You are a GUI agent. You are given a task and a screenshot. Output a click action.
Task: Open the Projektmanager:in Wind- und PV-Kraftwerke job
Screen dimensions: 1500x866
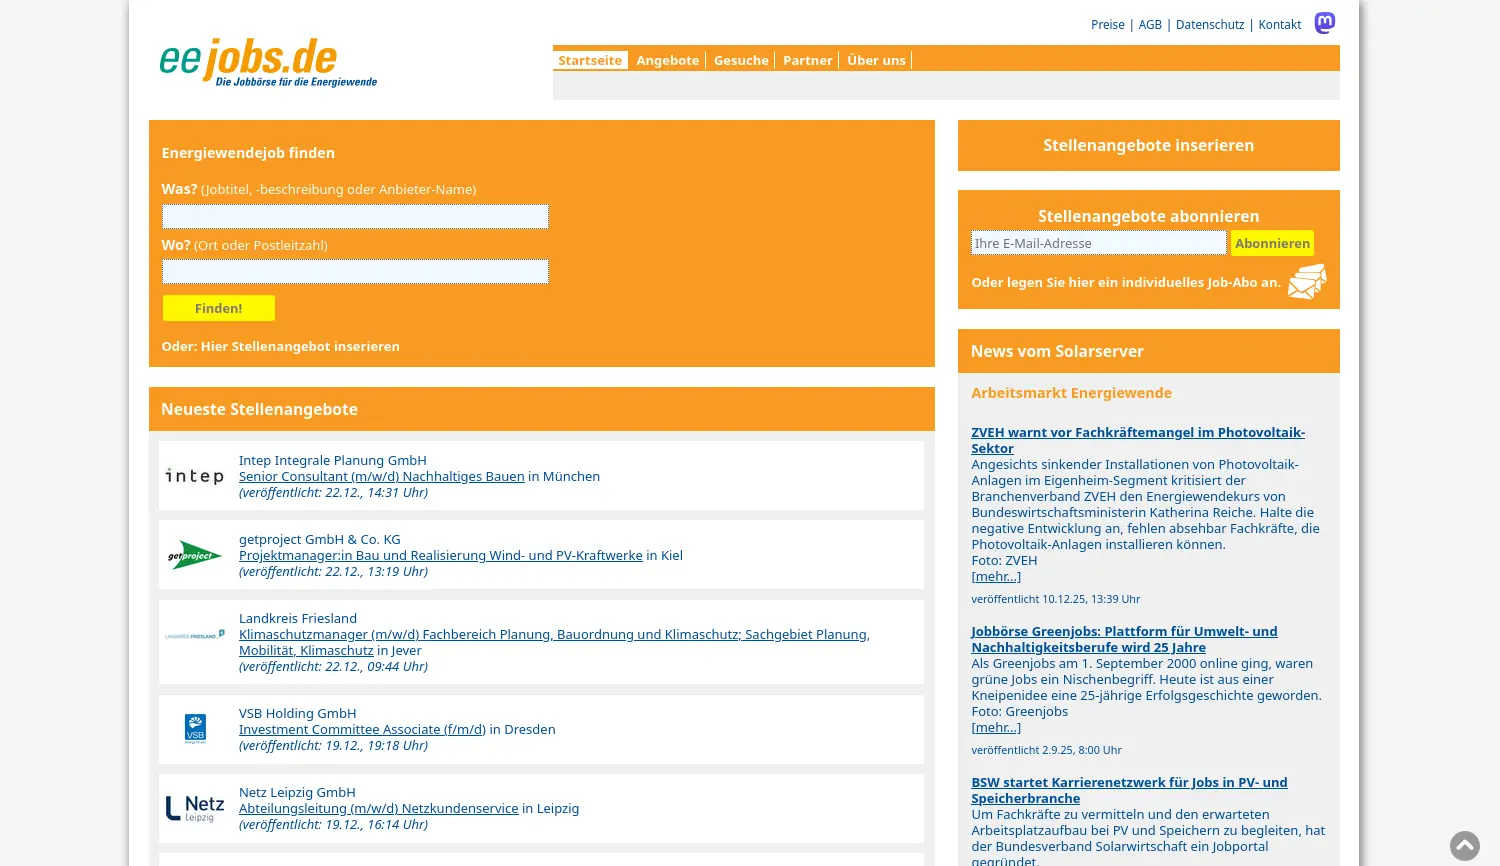click(x=440, y=555)
